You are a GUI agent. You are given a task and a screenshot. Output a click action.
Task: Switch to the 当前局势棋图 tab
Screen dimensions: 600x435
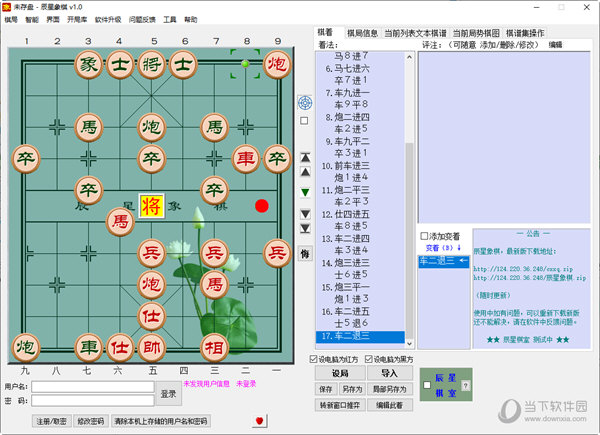click(x=476, y=33)
